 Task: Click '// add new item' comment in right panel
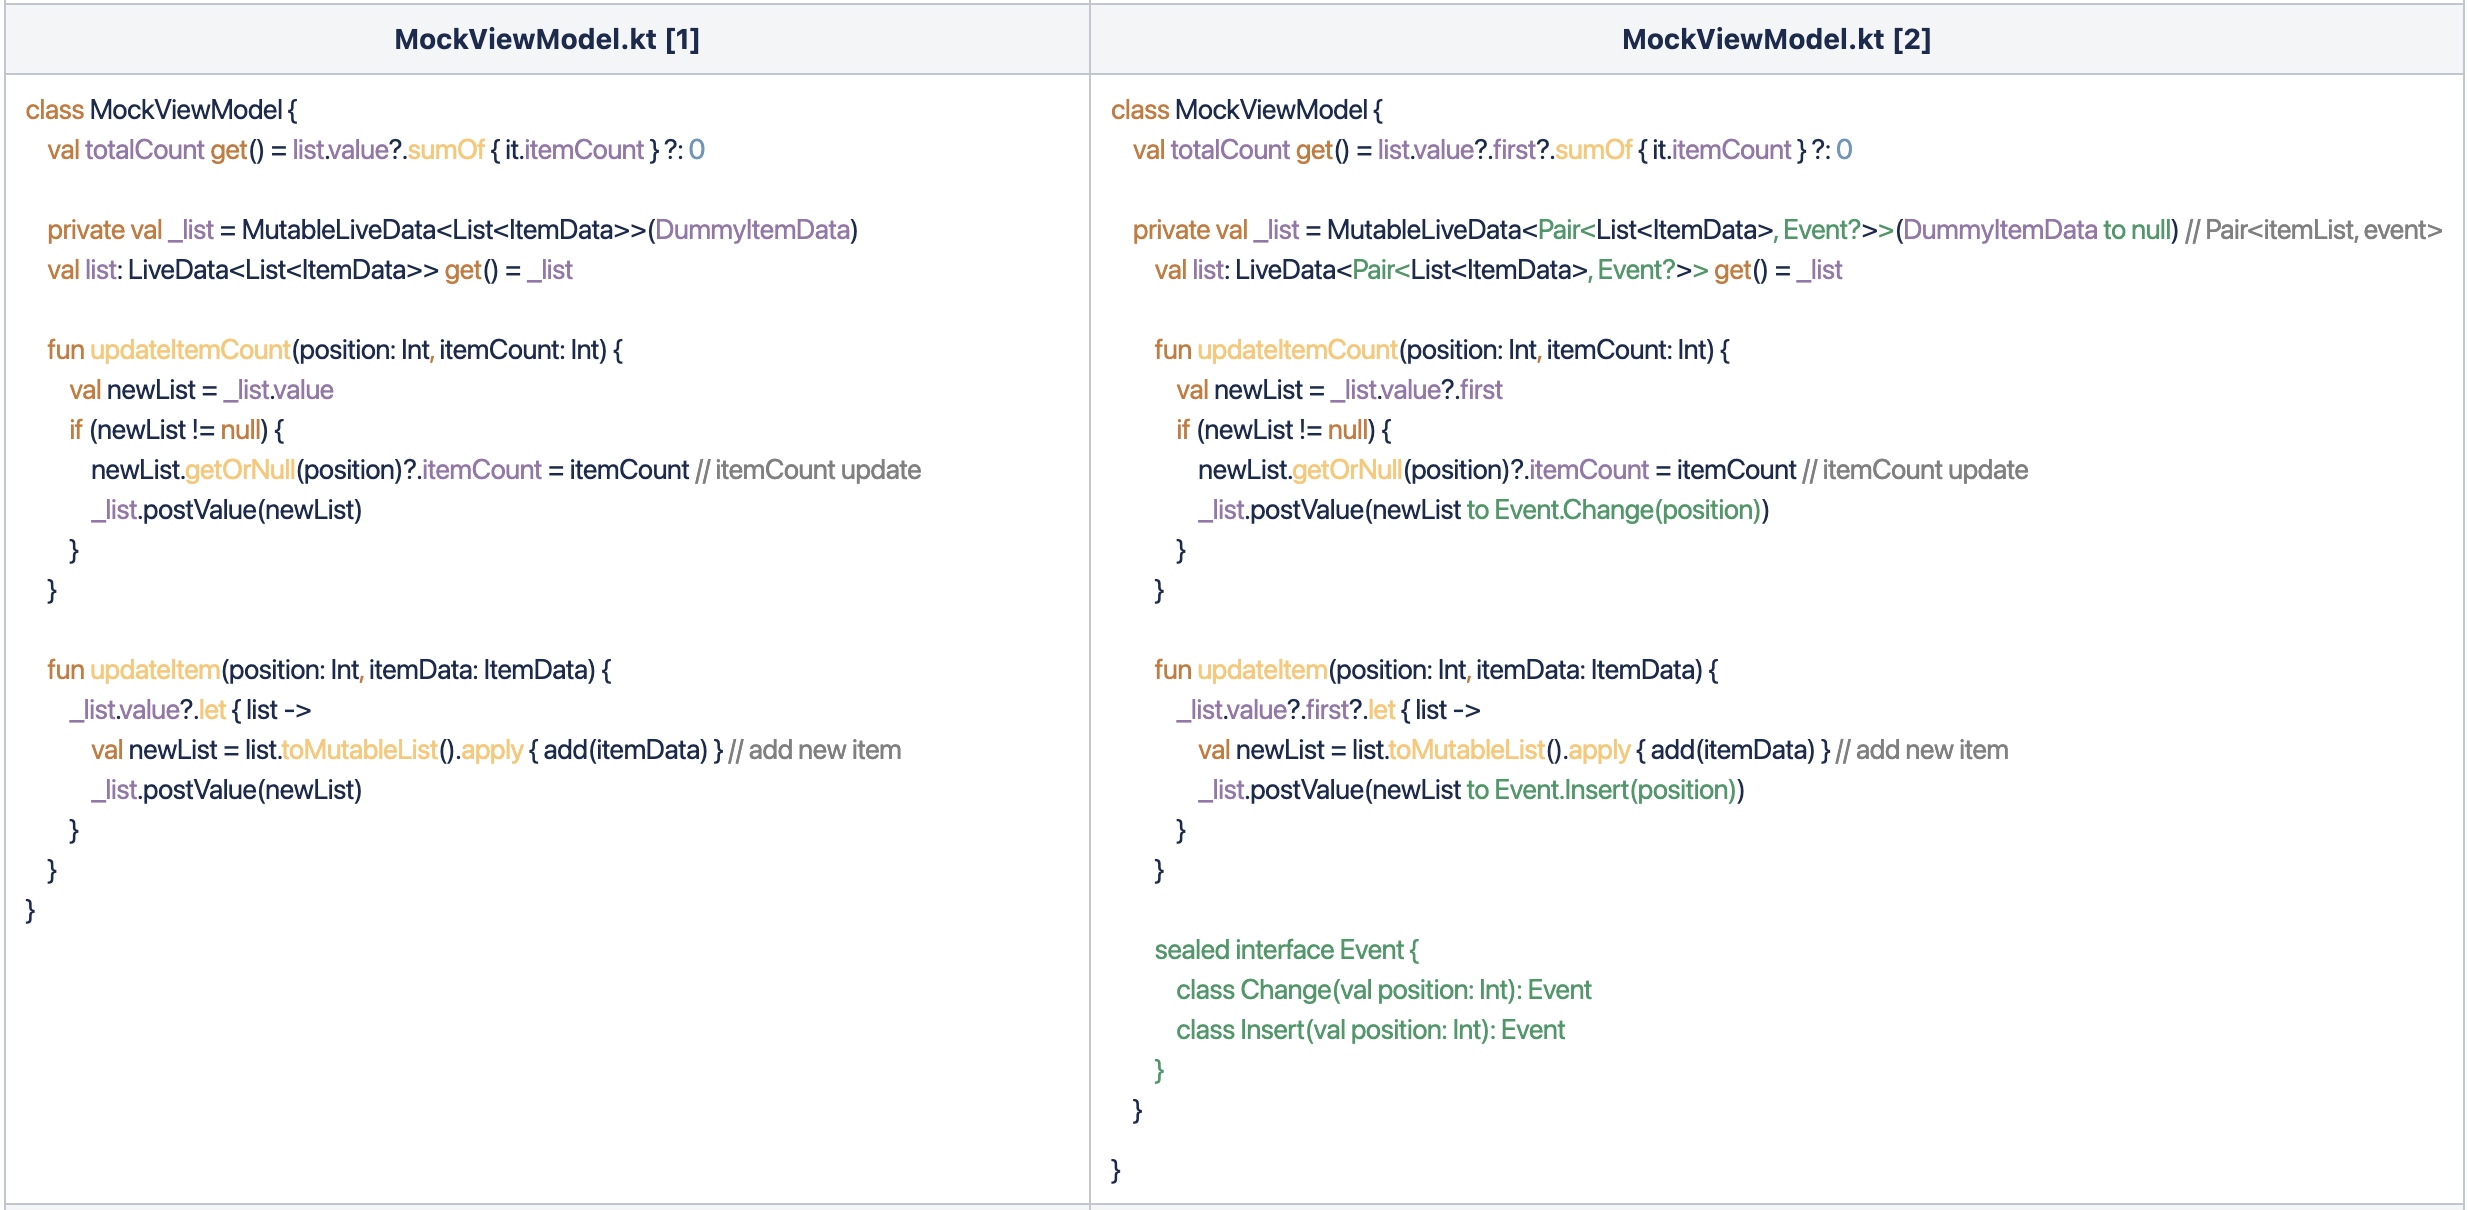[1922, 750]
